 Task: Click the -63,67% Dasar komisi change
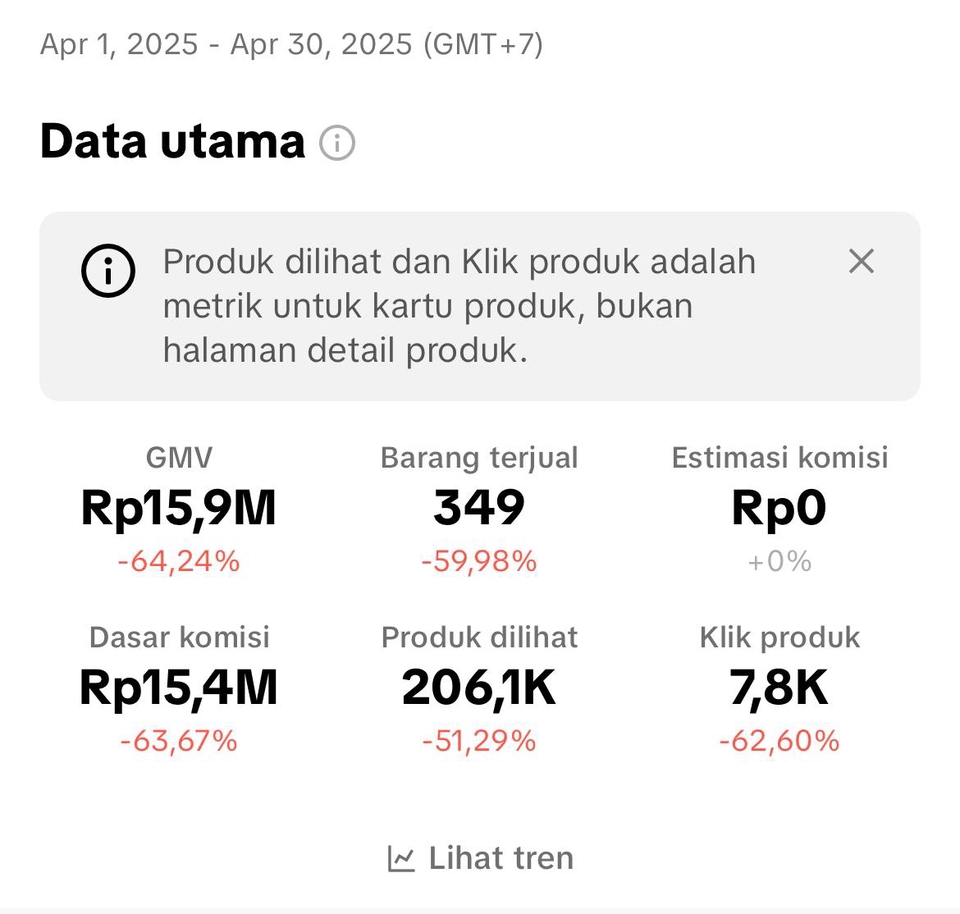pyautogui.click(x=178, y=741)
